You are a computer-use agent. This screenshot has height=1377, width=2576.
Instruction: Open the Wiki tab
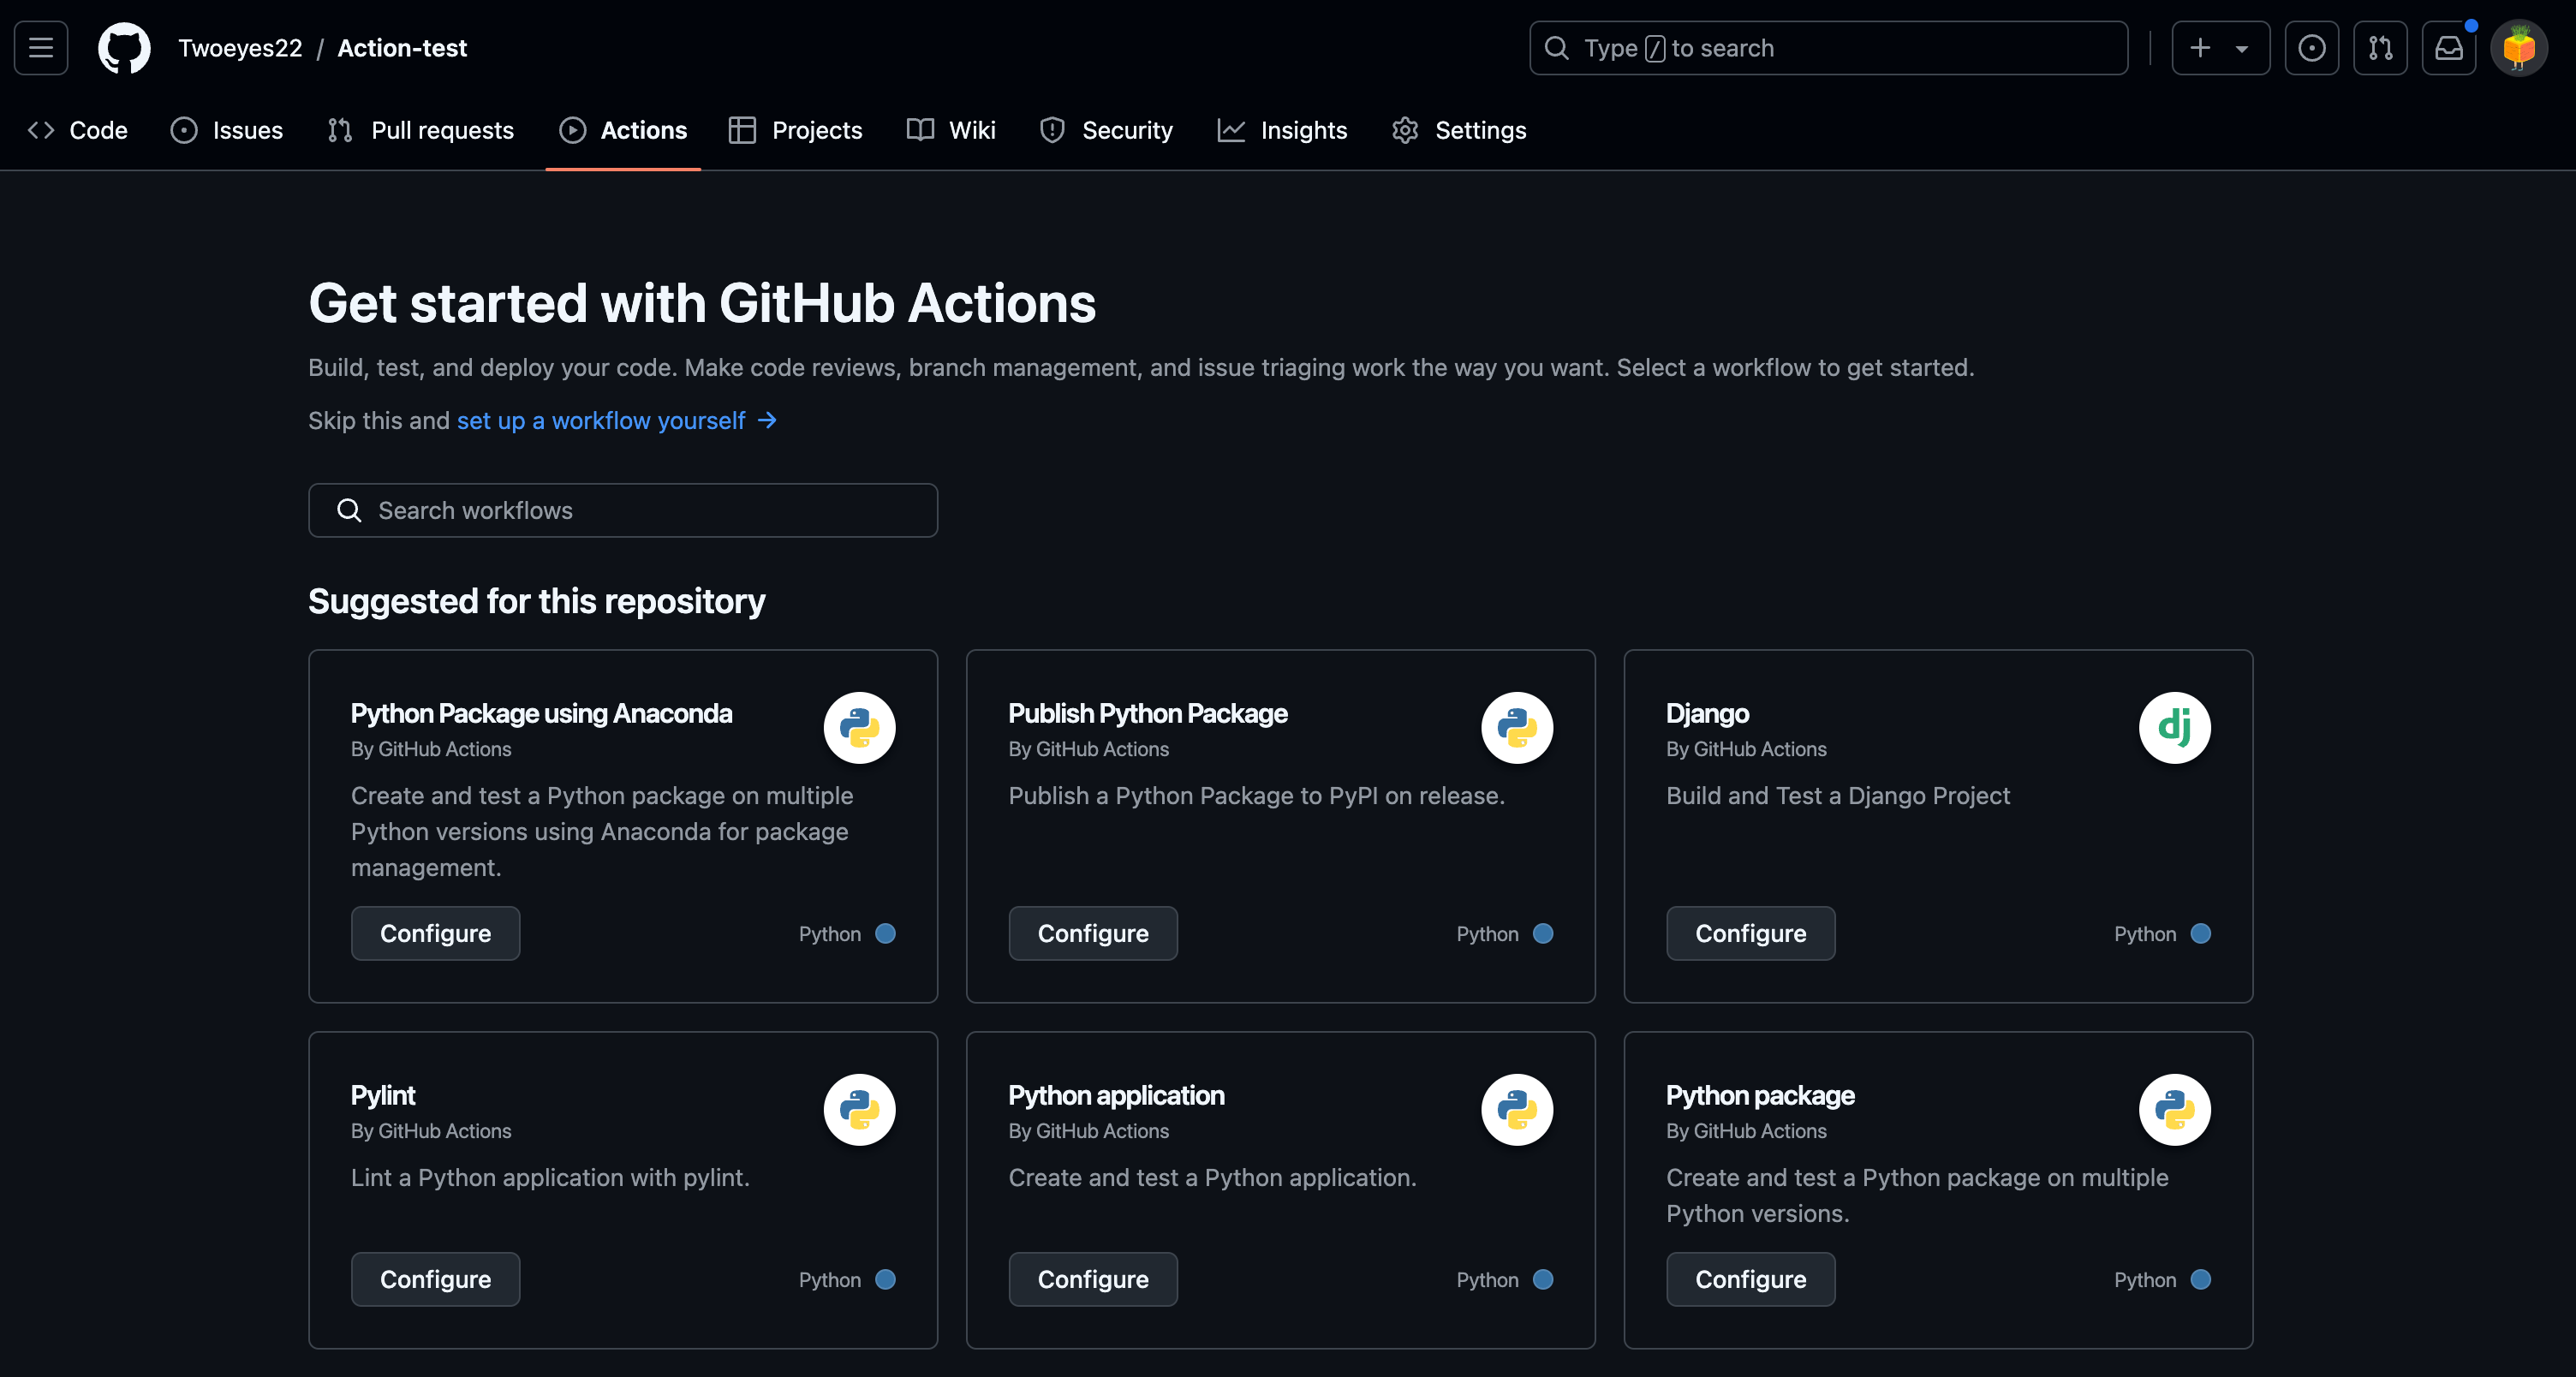[x=951, y=130]
